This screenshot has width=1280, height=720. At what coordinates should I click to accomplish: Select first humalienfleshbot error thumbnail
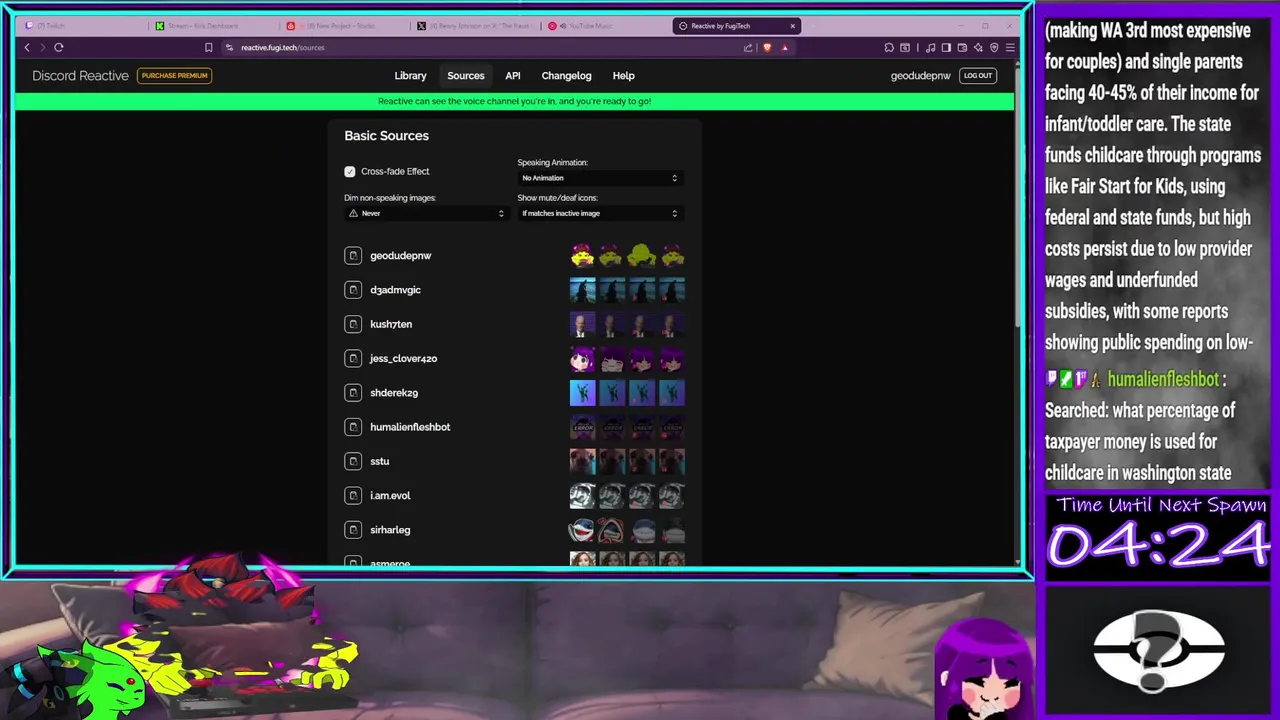tap(582, 427)
